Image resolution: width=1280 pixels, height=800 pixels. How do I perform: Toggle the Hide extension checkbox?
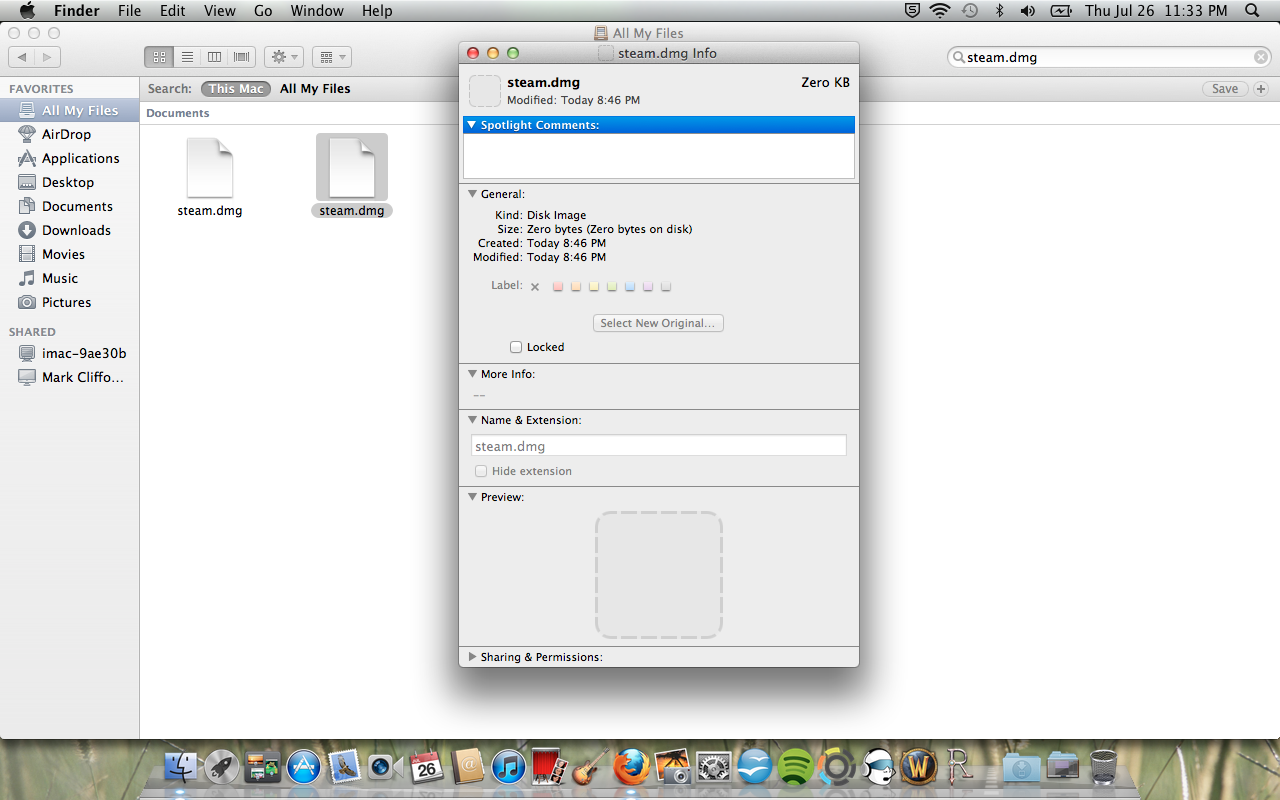pyautogui.click(x=481, y=471)
